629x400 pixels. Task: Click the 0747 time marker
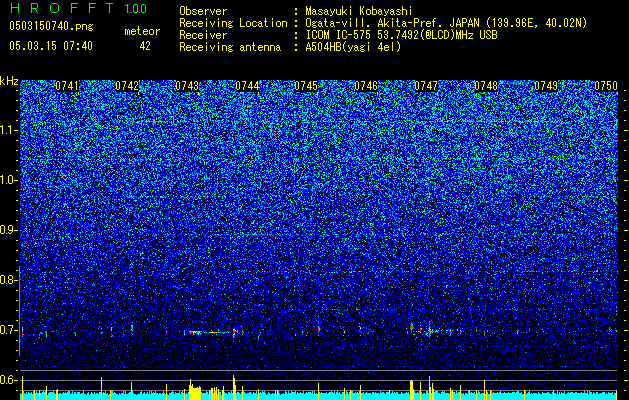[x=426, y=86]
